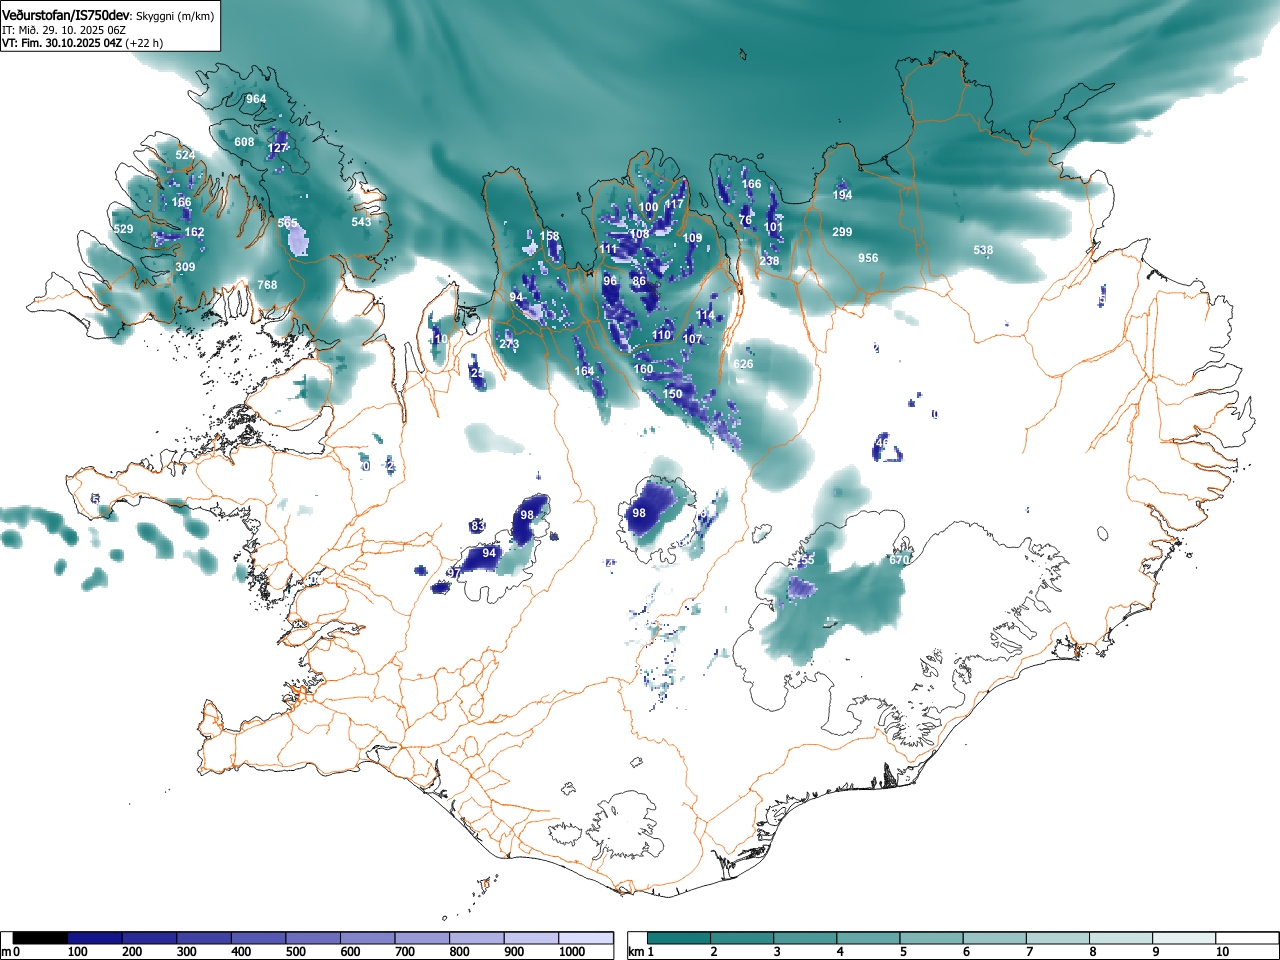
Task: Click the visibility value 194 on the map
Action: (842, 195)
